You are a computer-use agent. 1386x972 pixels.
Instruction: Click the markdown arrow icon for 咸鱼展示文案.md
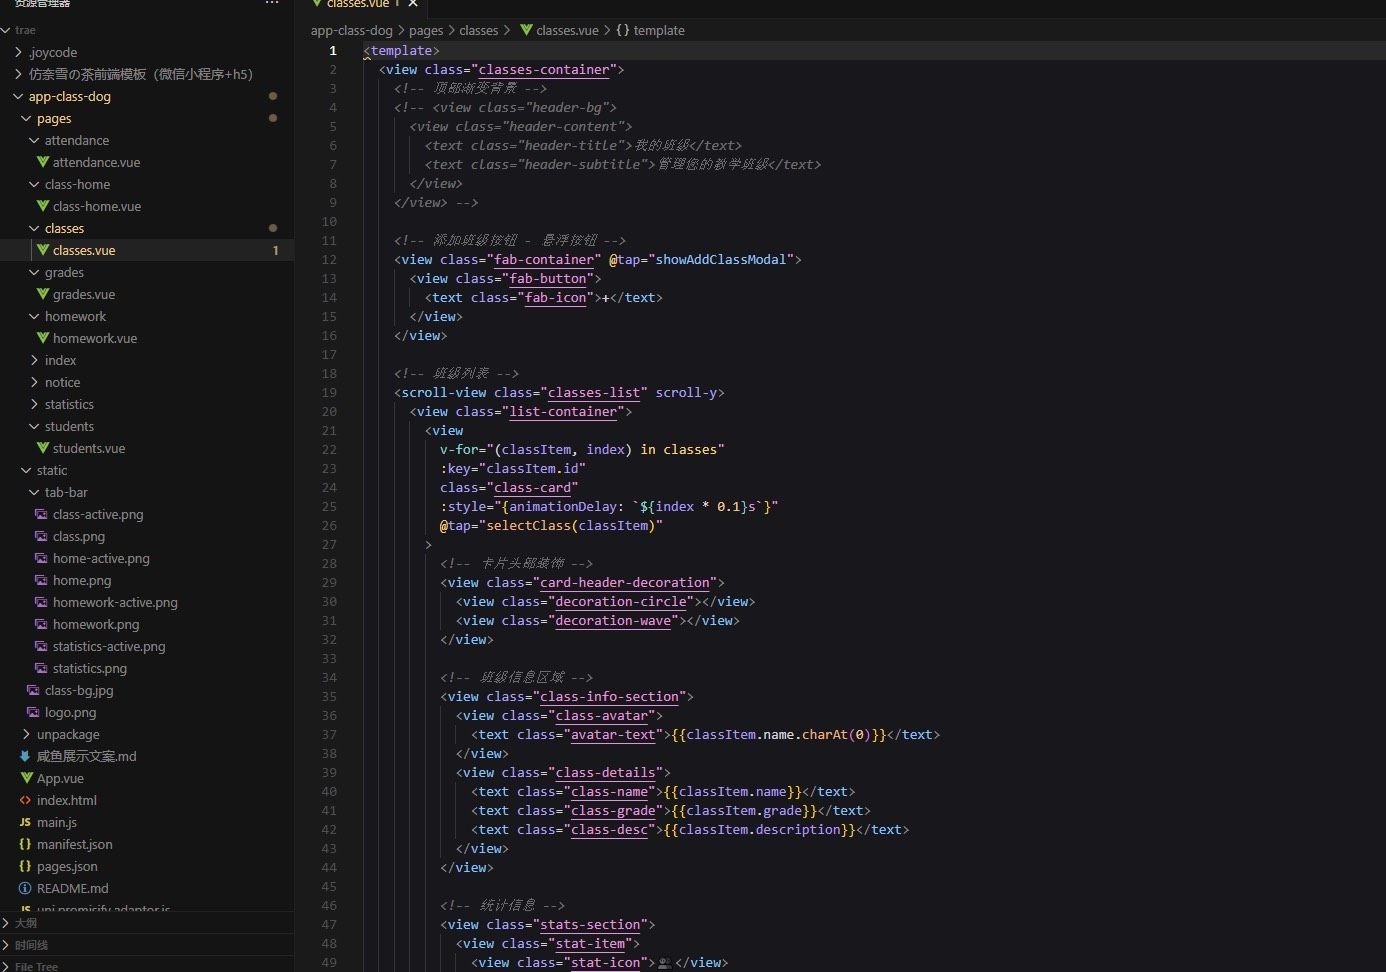pos(25,756)
